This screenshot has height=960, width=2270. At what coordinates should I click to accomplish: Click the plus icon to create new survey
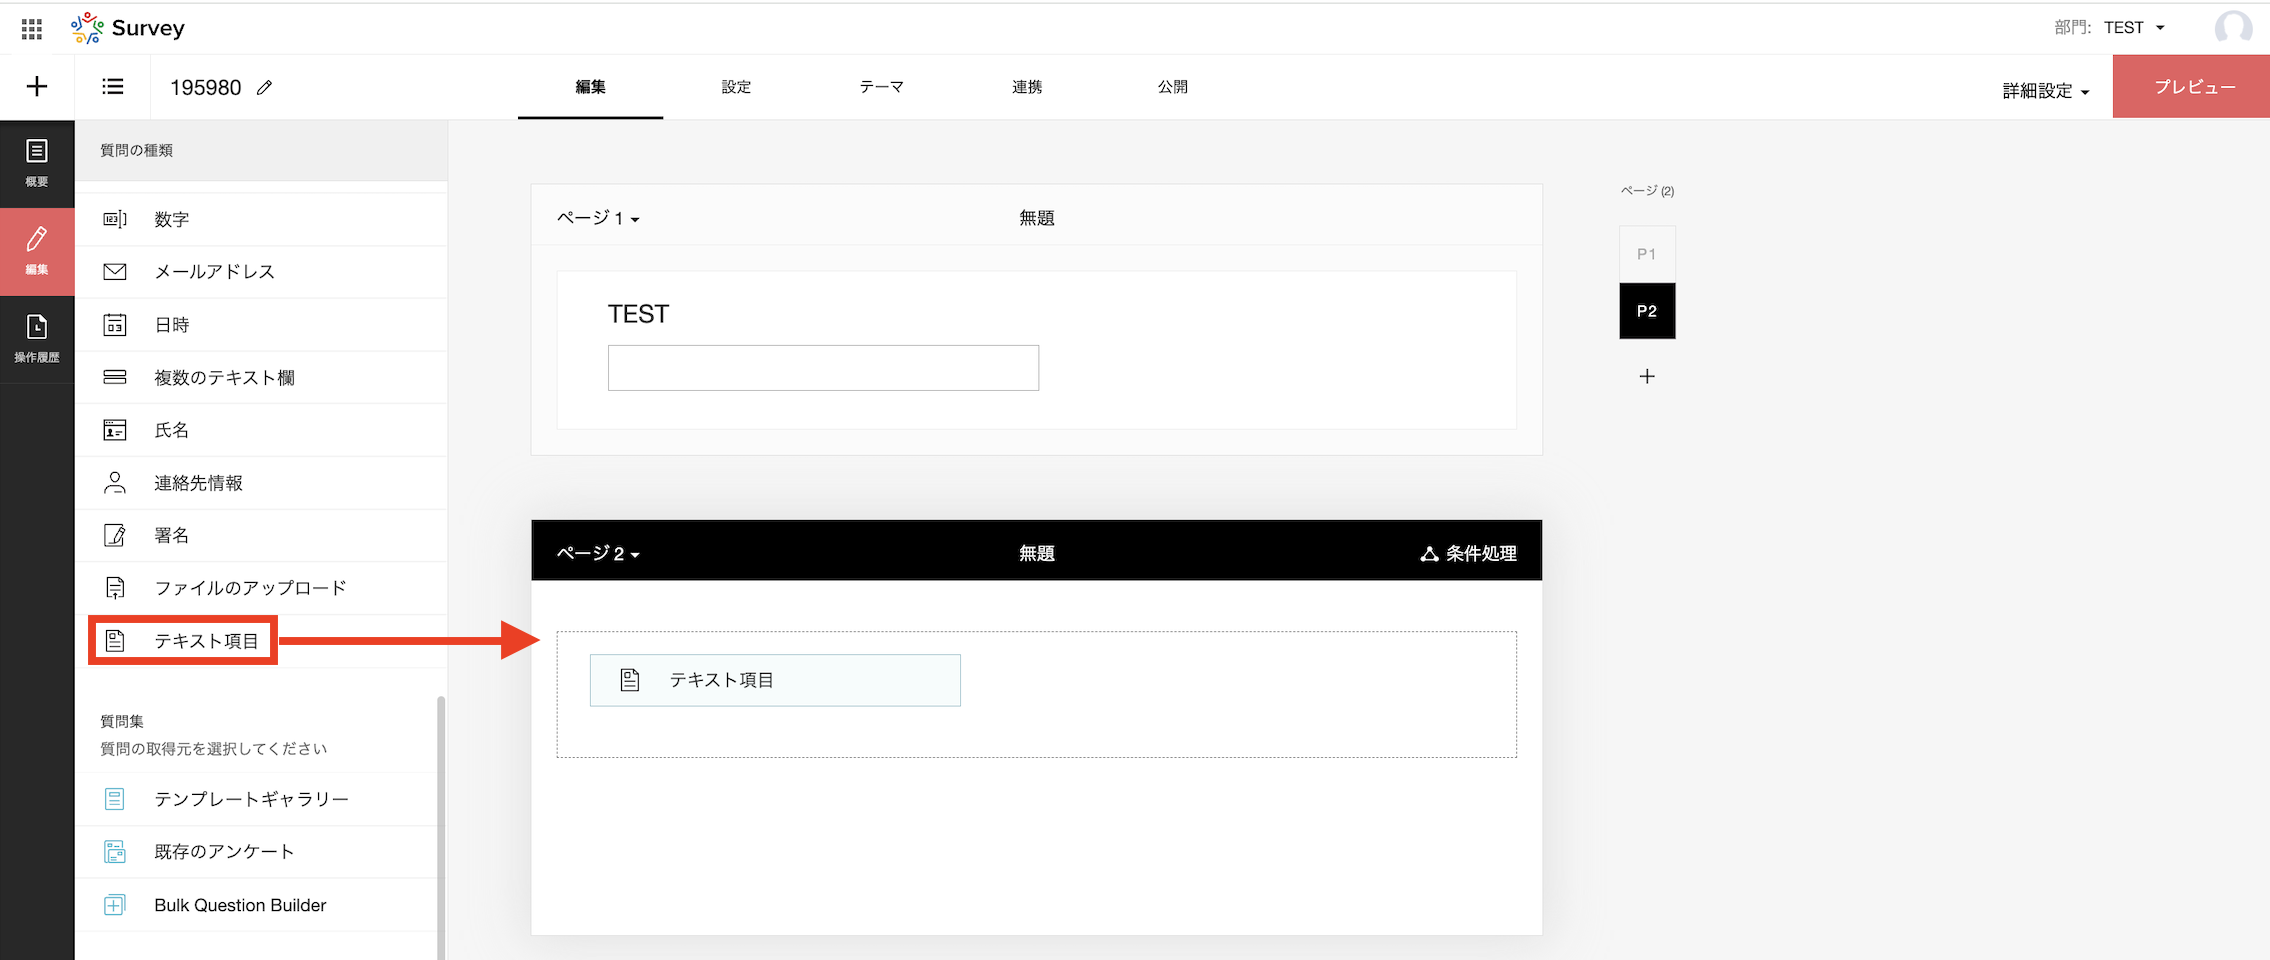(37, 87)
